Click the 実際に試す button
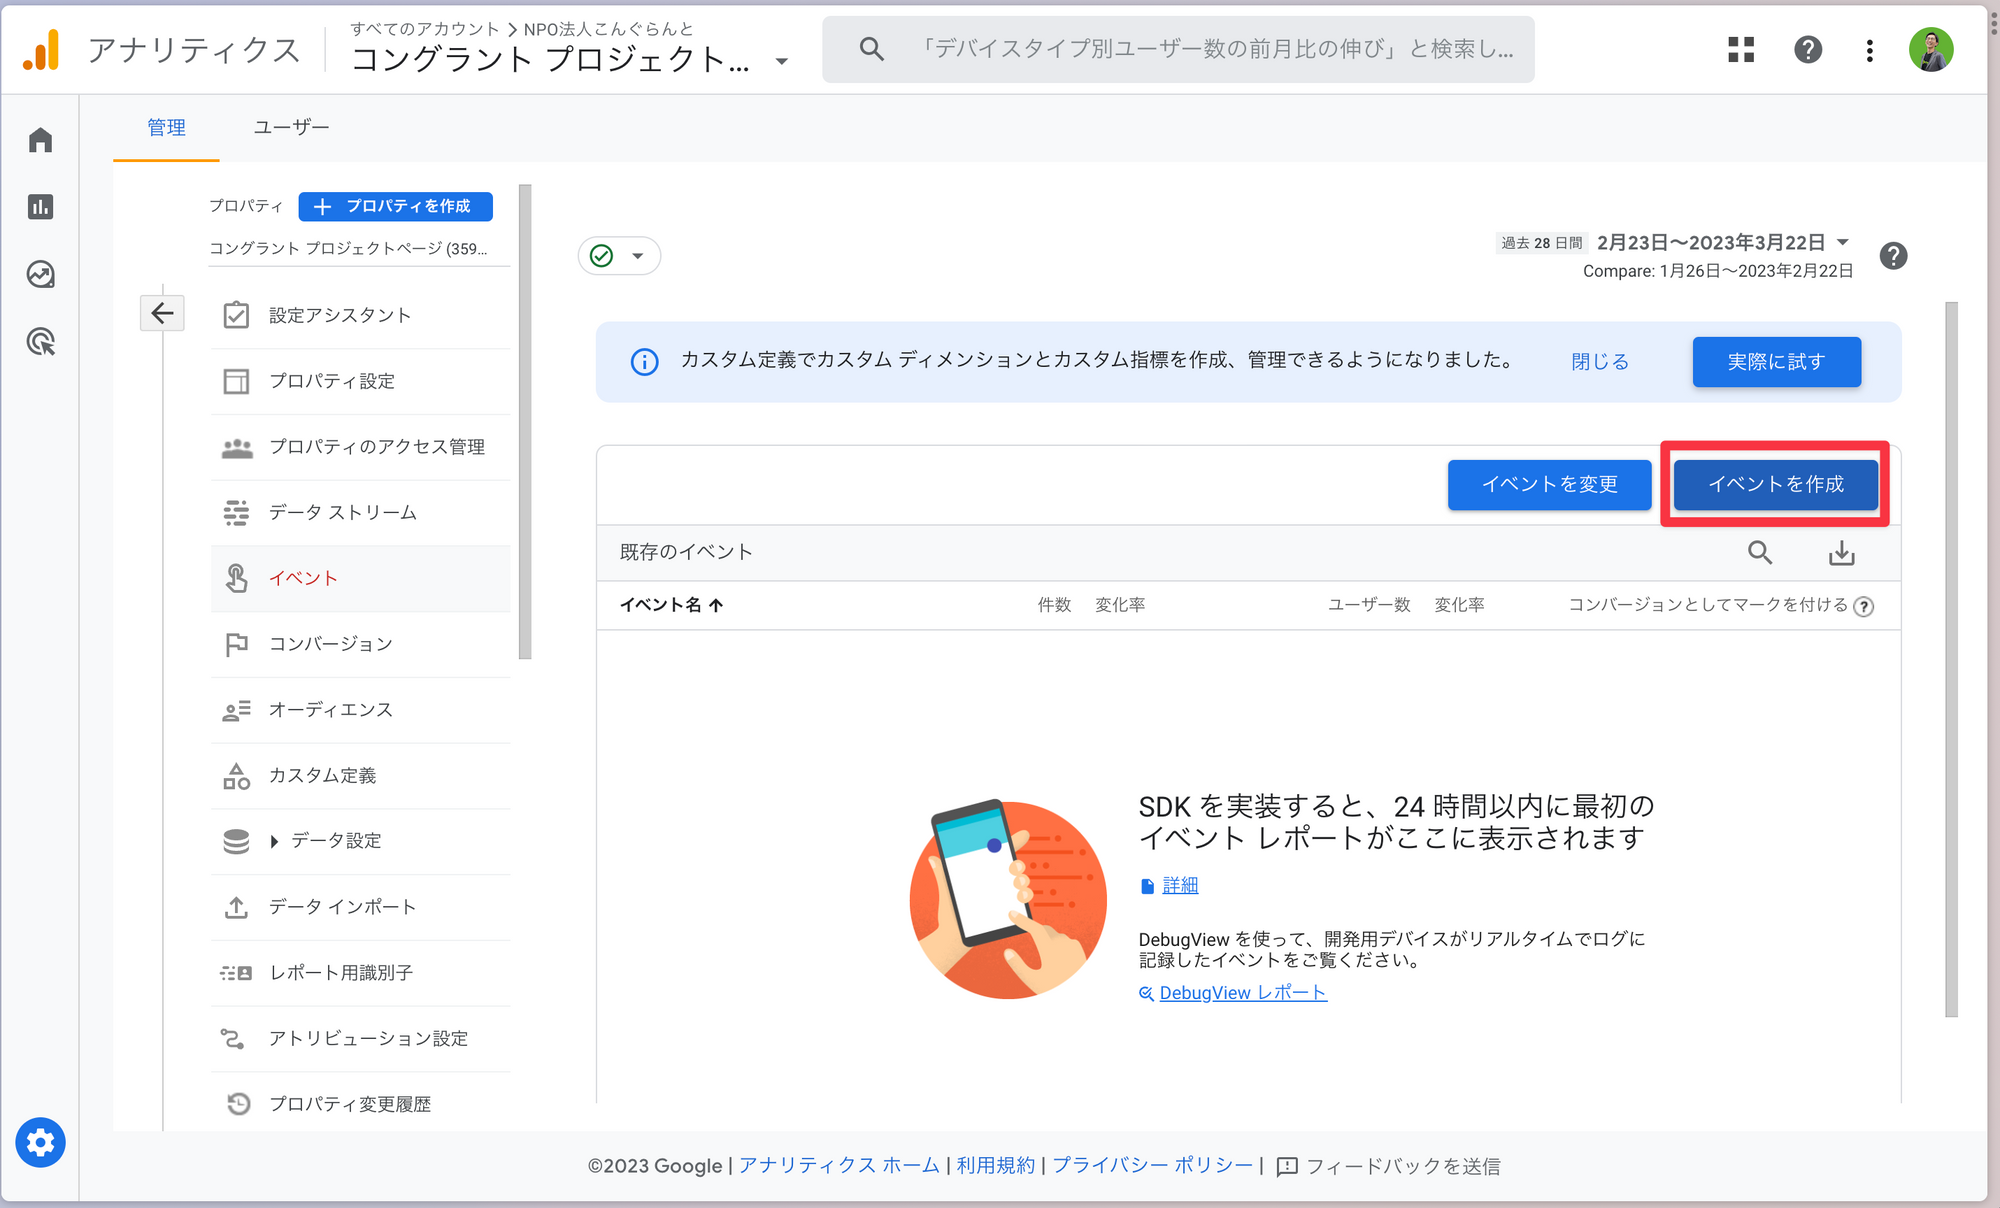 (x=1776, y=362)
